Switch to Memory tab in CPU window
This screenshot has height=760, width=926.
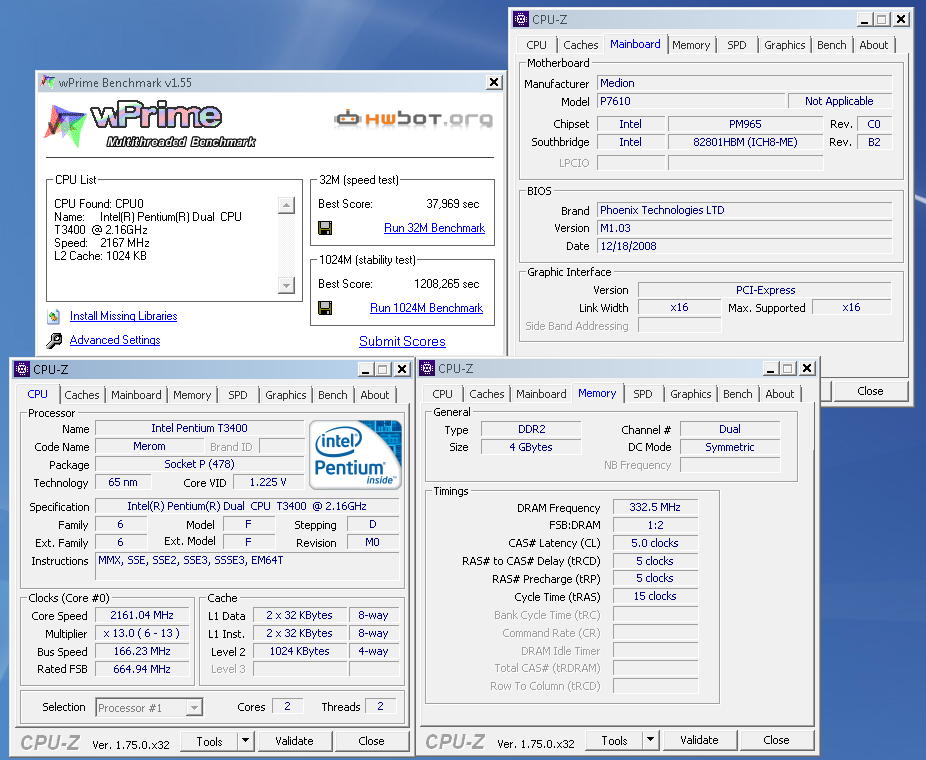click(192, 395)
